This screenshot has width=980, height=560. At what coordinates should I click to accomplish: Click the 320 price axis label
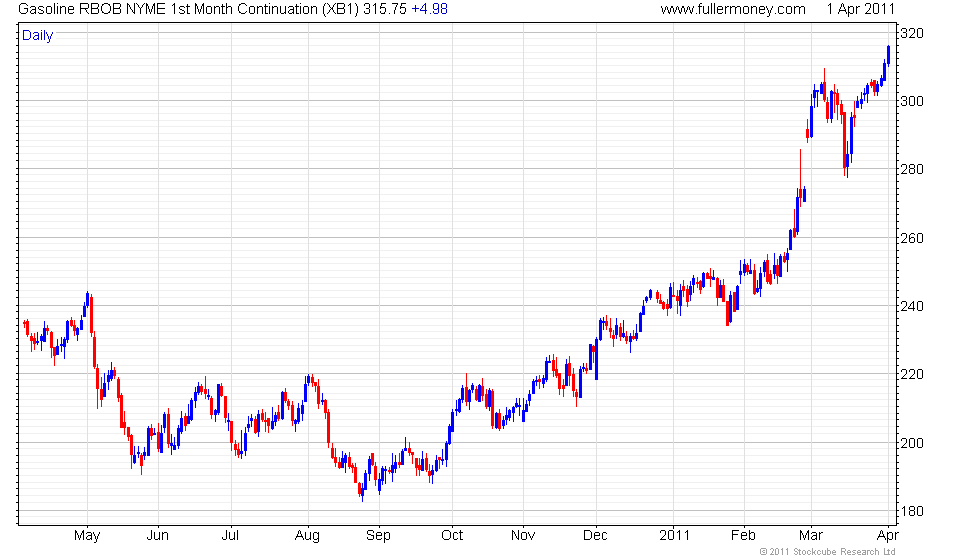[911, 33]
